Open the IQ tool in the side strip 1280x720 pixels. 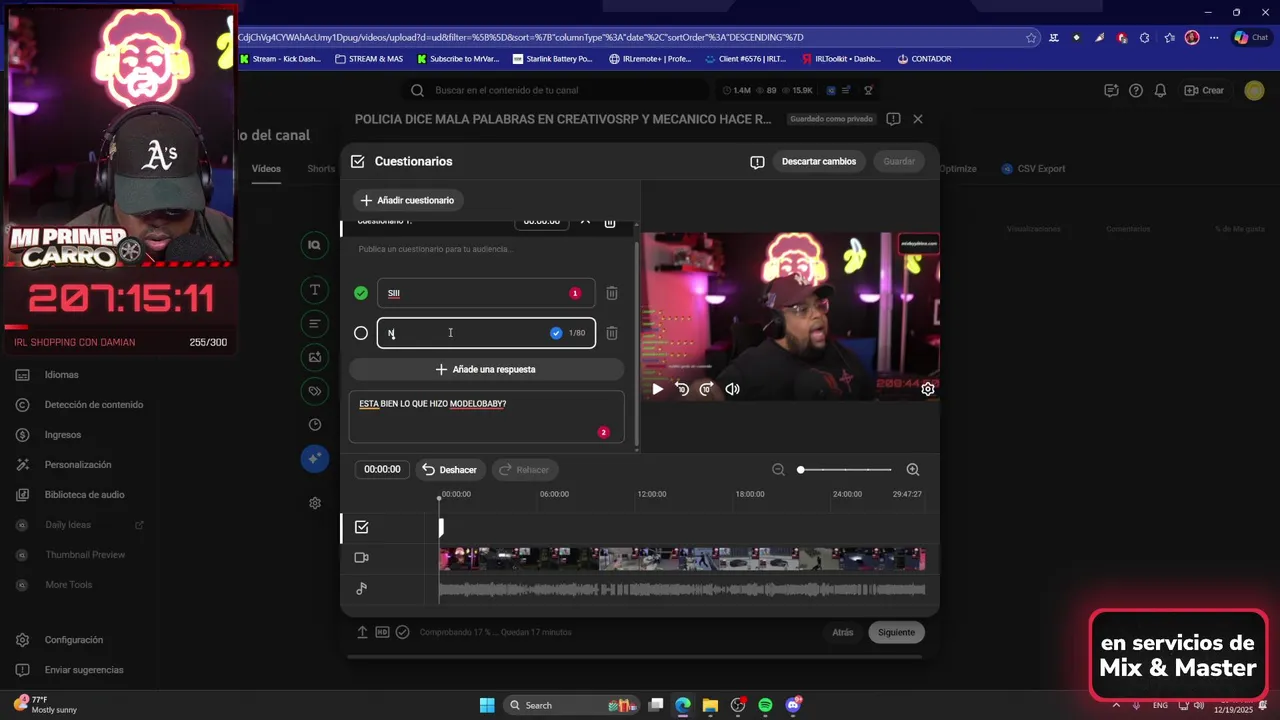(x=314, y=245)
